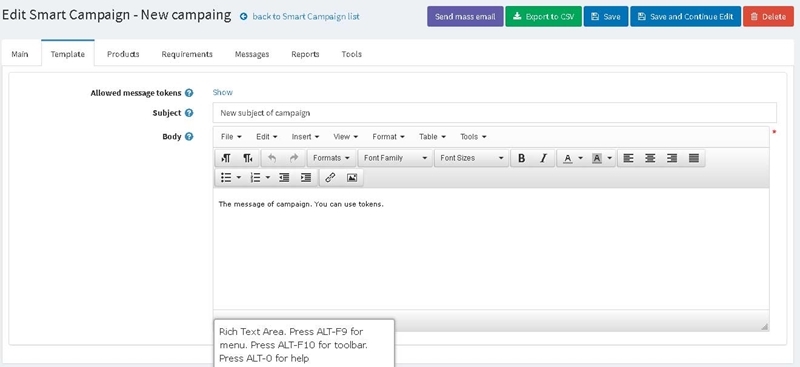This screenshot has width=800, height=367.
Task: Toggle italic formatting
Action: click(543, 158)
